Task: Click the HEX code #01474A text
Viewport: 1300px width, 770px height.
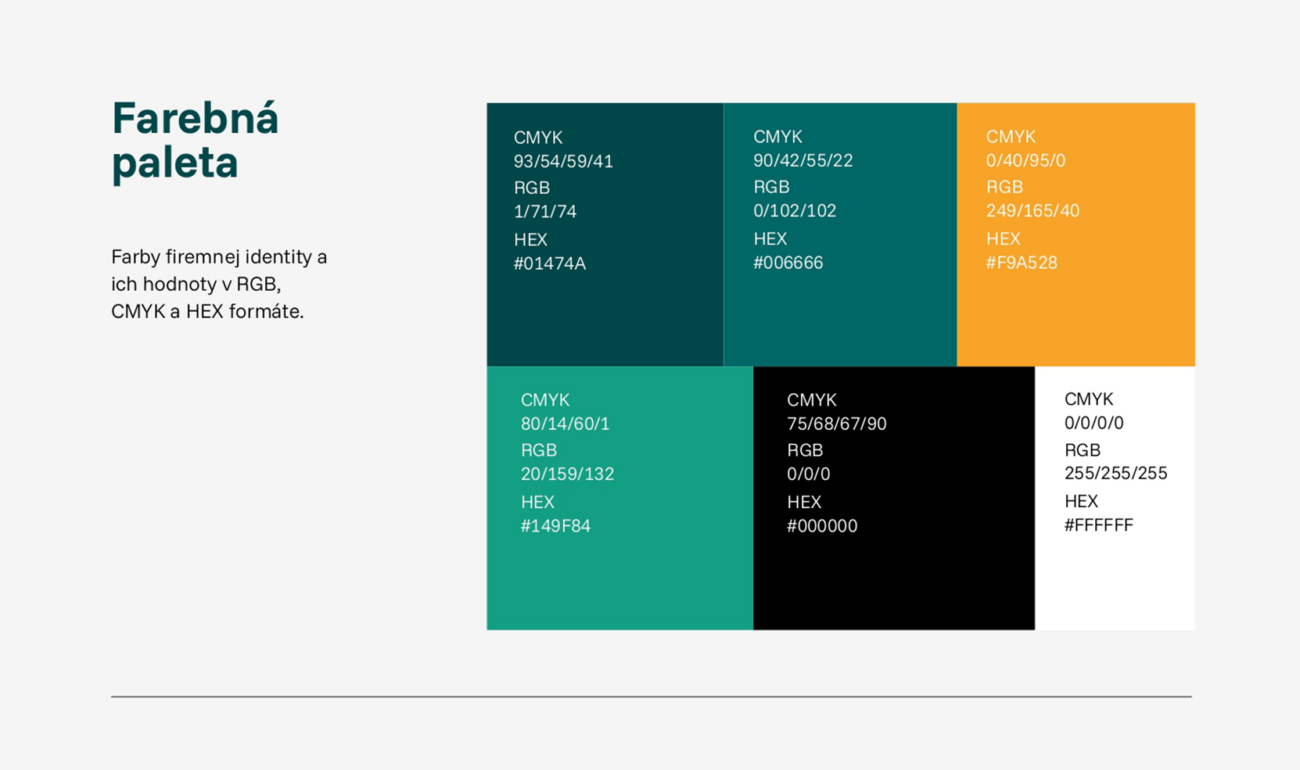Action: (x=549, y=264)
